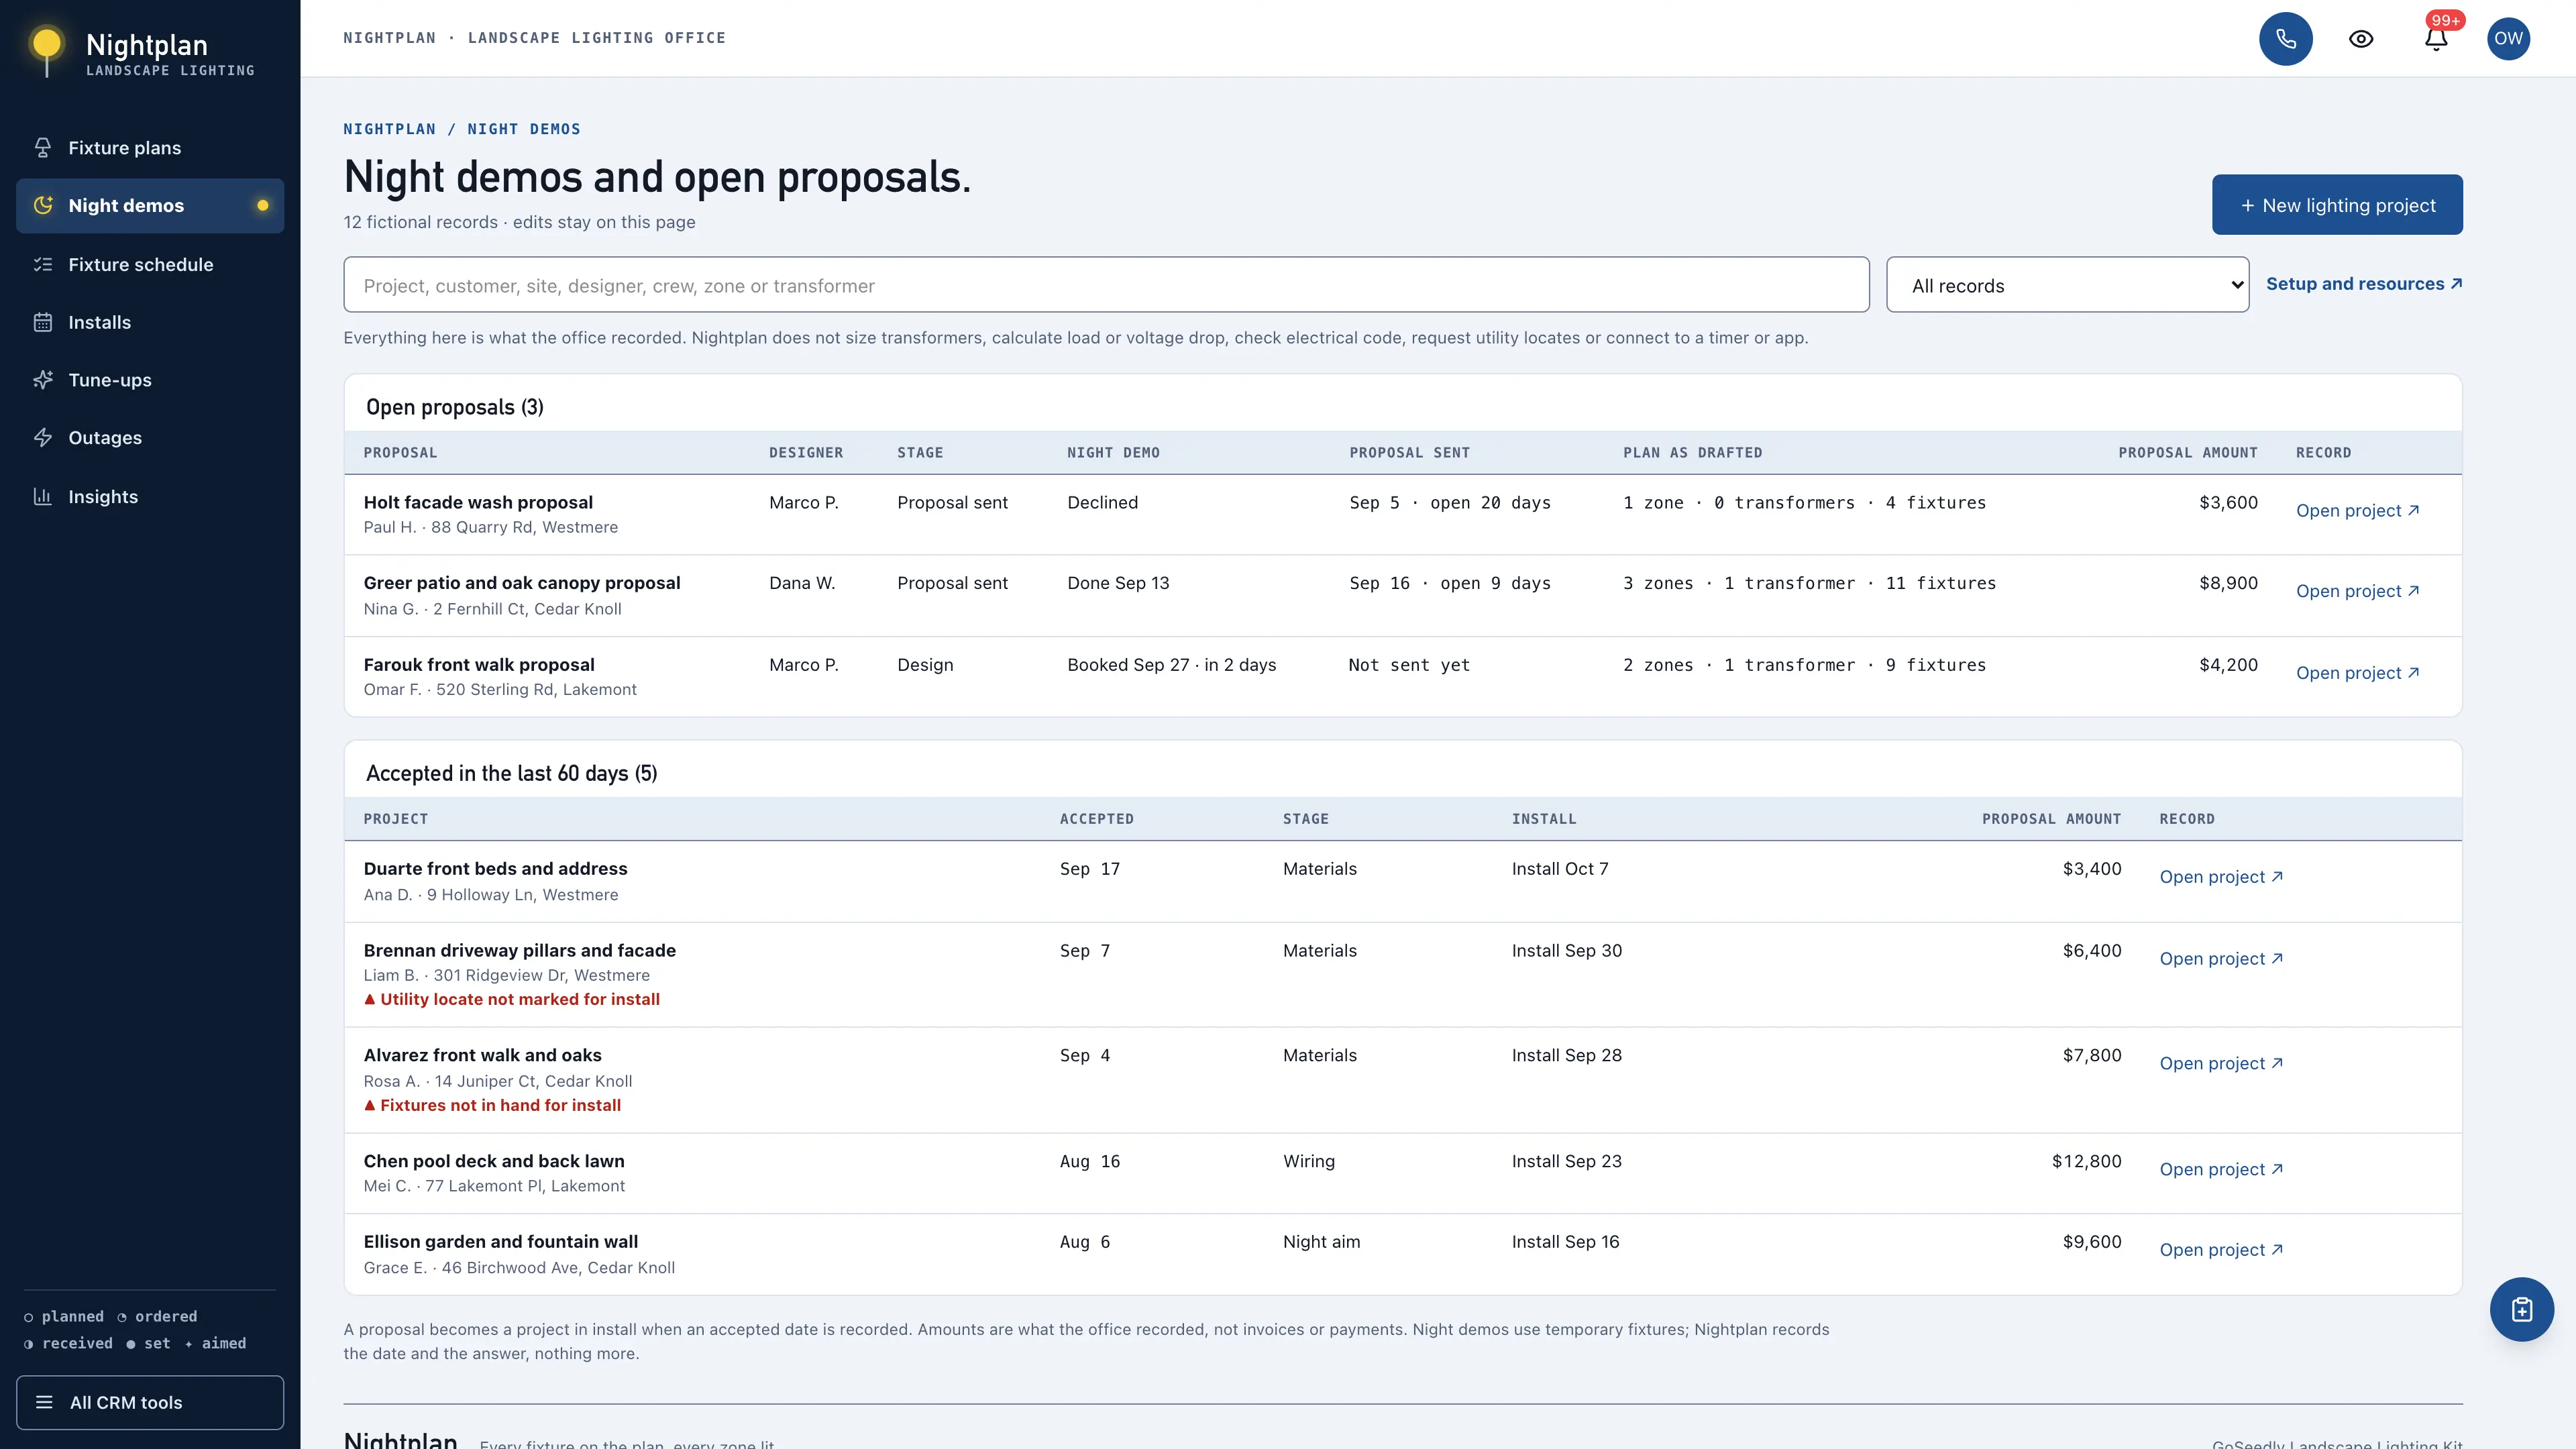This screenshot has width=2576, height=1449.
Task: Select the Holt facade wash proposal title
Action: (478, 502)
